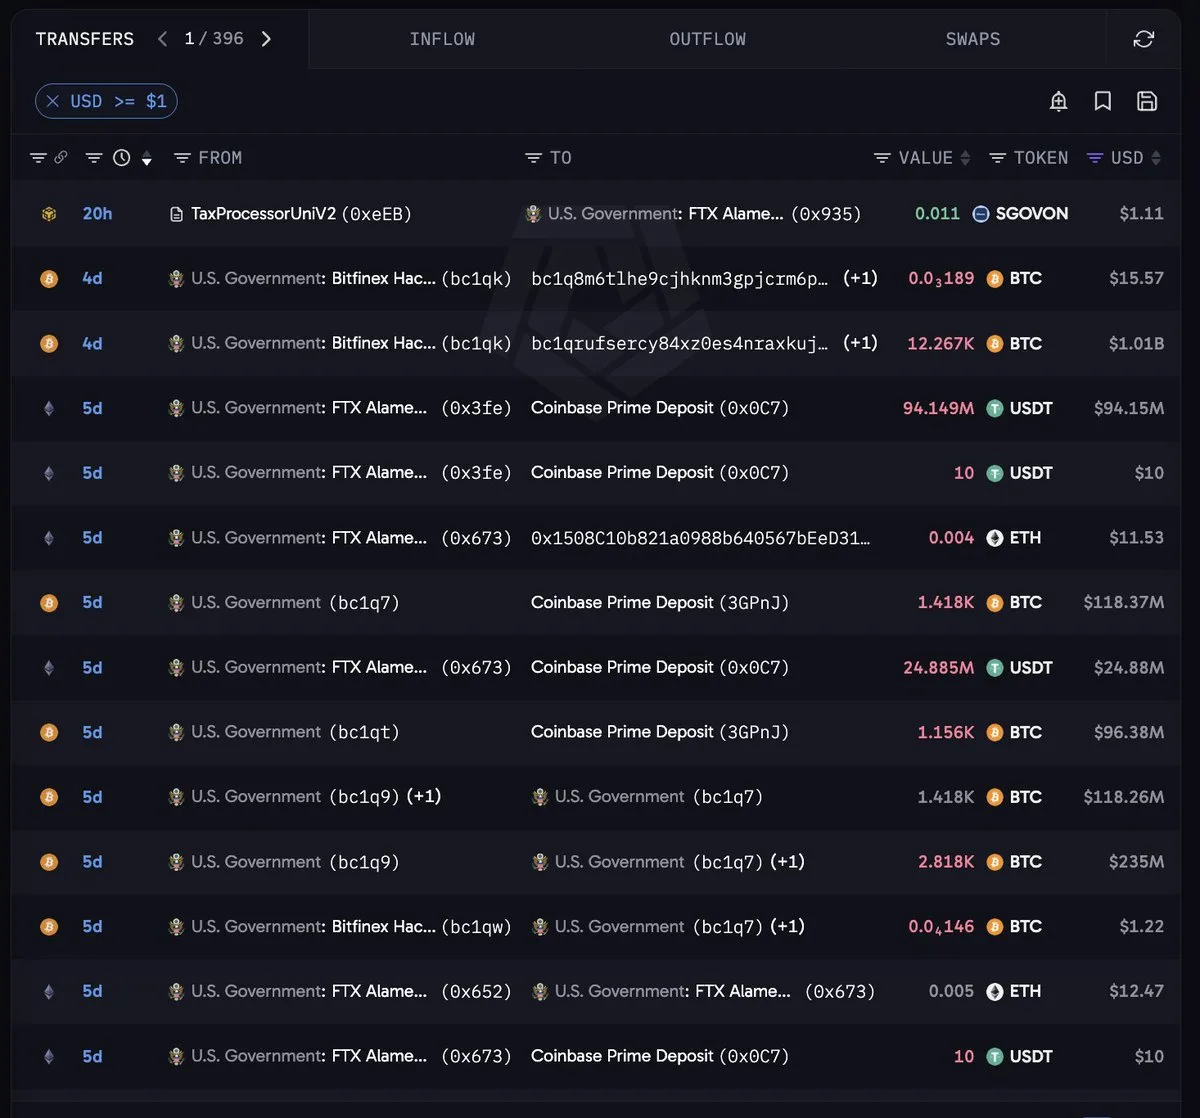Screen dimensions: 1200x1118
Task: Expand (+1) after U.S. Government (bc1q9) sender
Action: click(x=424, y=796)
